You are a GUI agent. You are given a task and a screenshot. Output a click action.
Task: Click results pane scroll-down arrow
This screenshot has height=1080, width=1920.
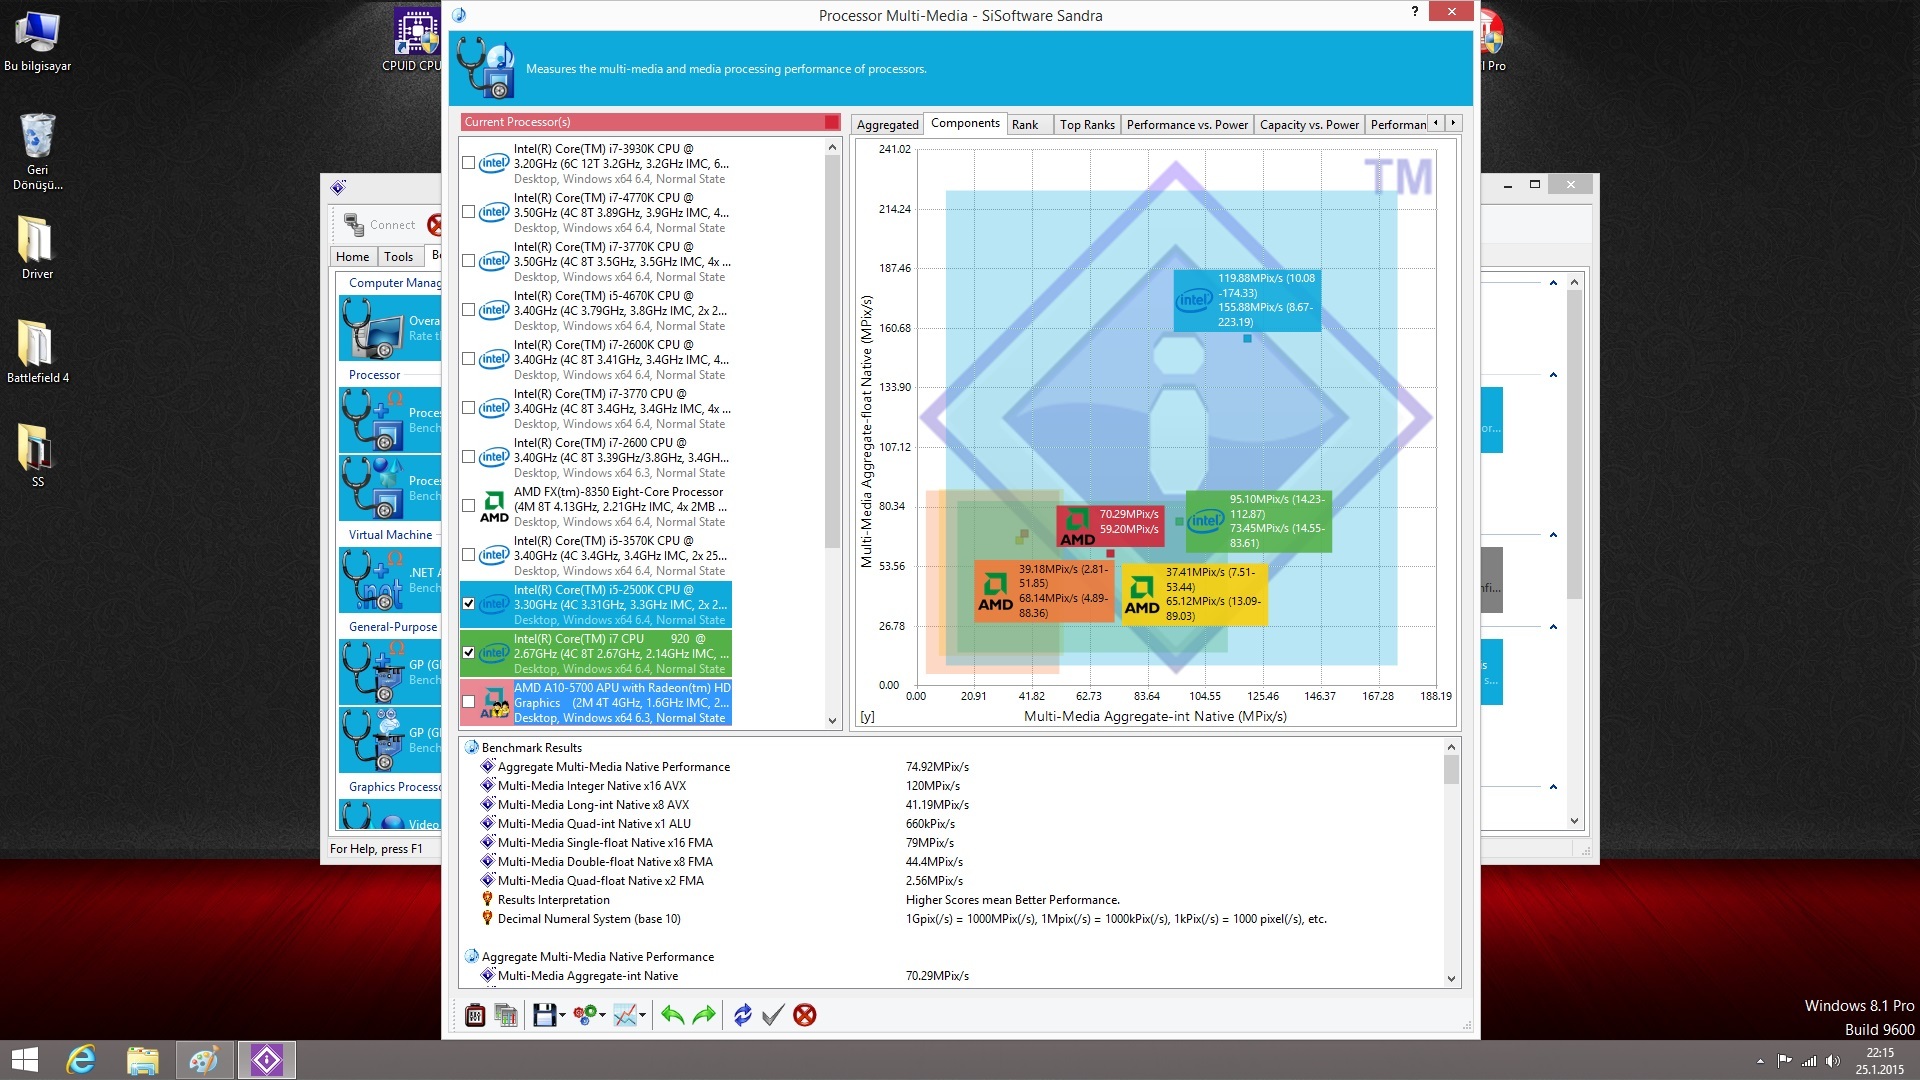(1451, 979)
